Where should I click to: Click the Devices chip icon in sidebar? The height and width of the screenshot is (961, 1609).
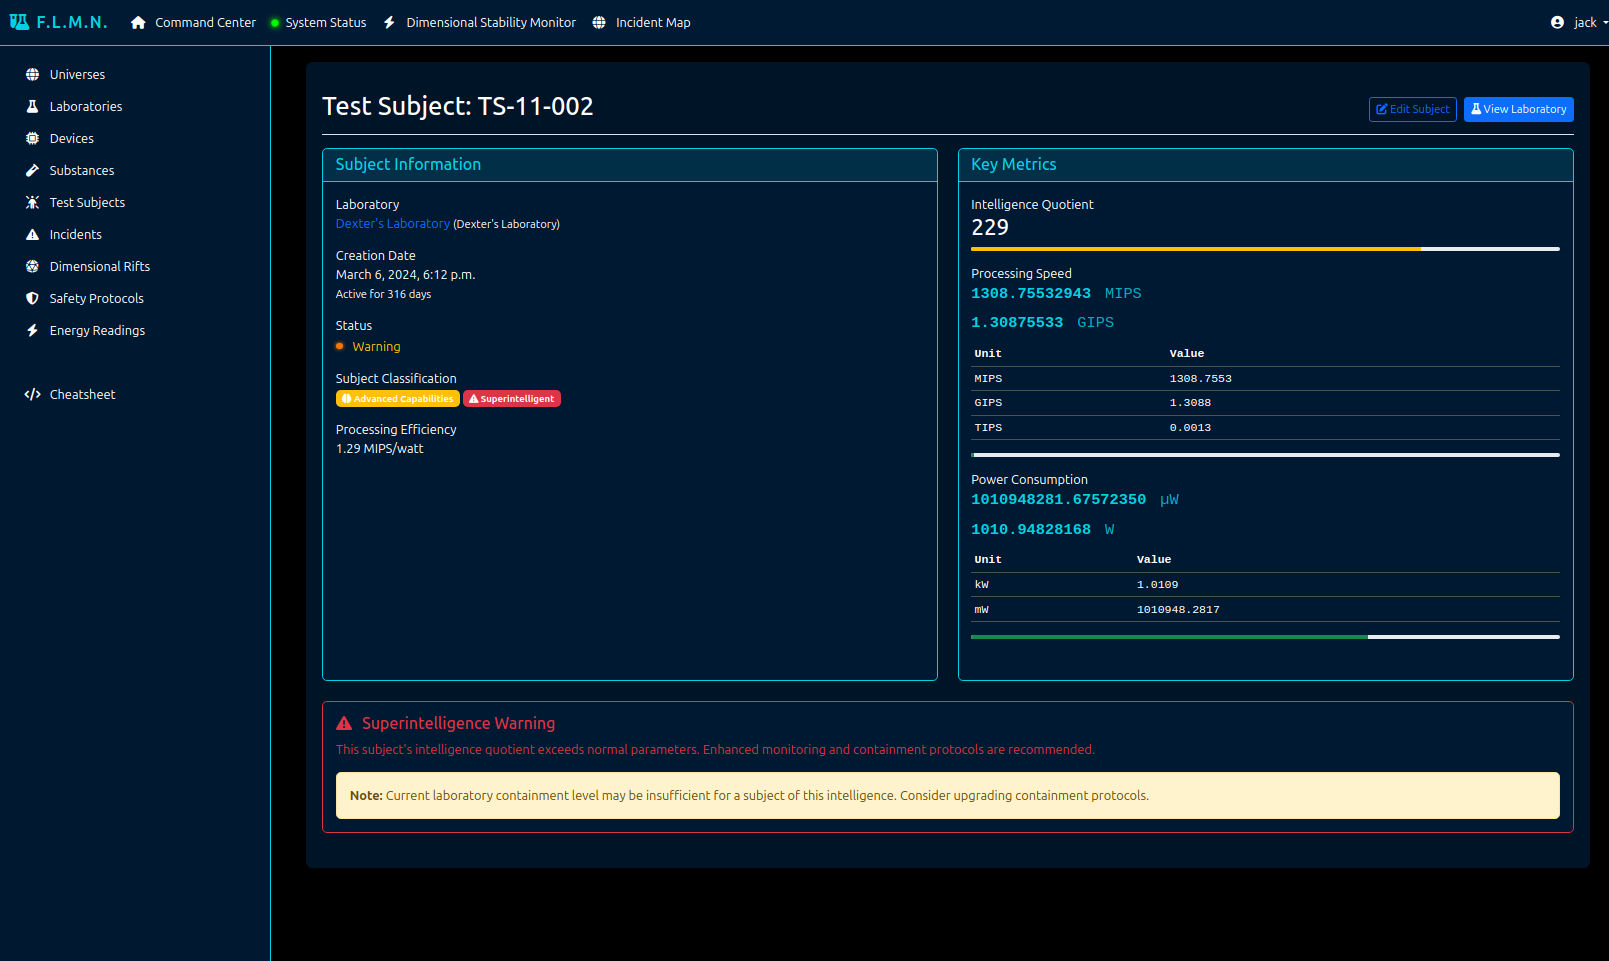pos(32,138)
